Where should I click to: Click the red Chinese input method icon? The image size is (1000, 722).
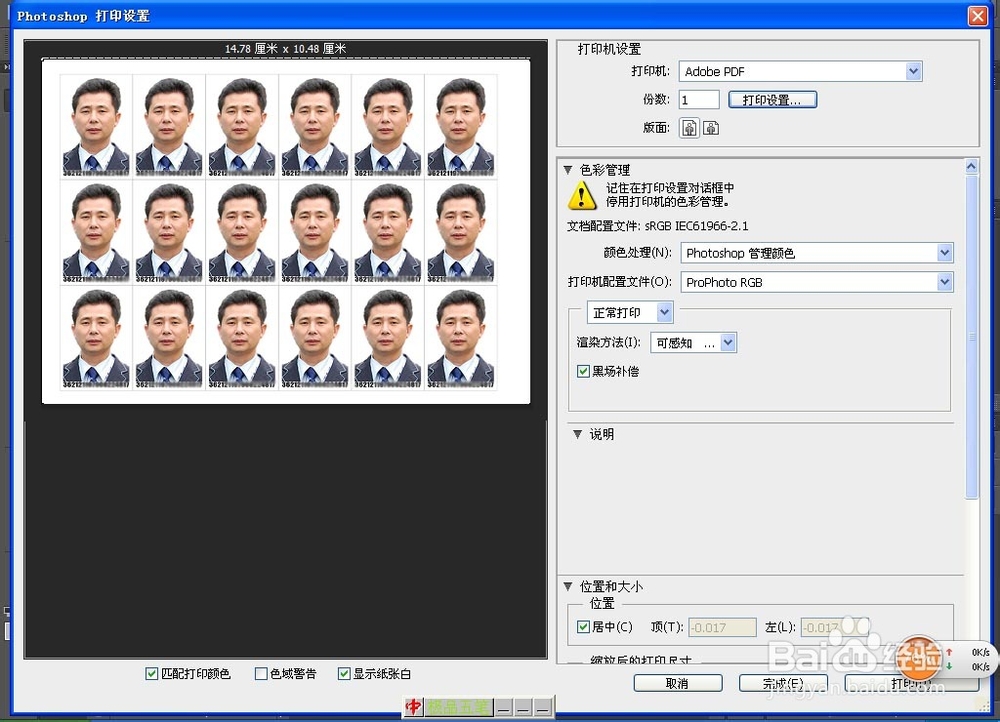[x=413, y=707]
